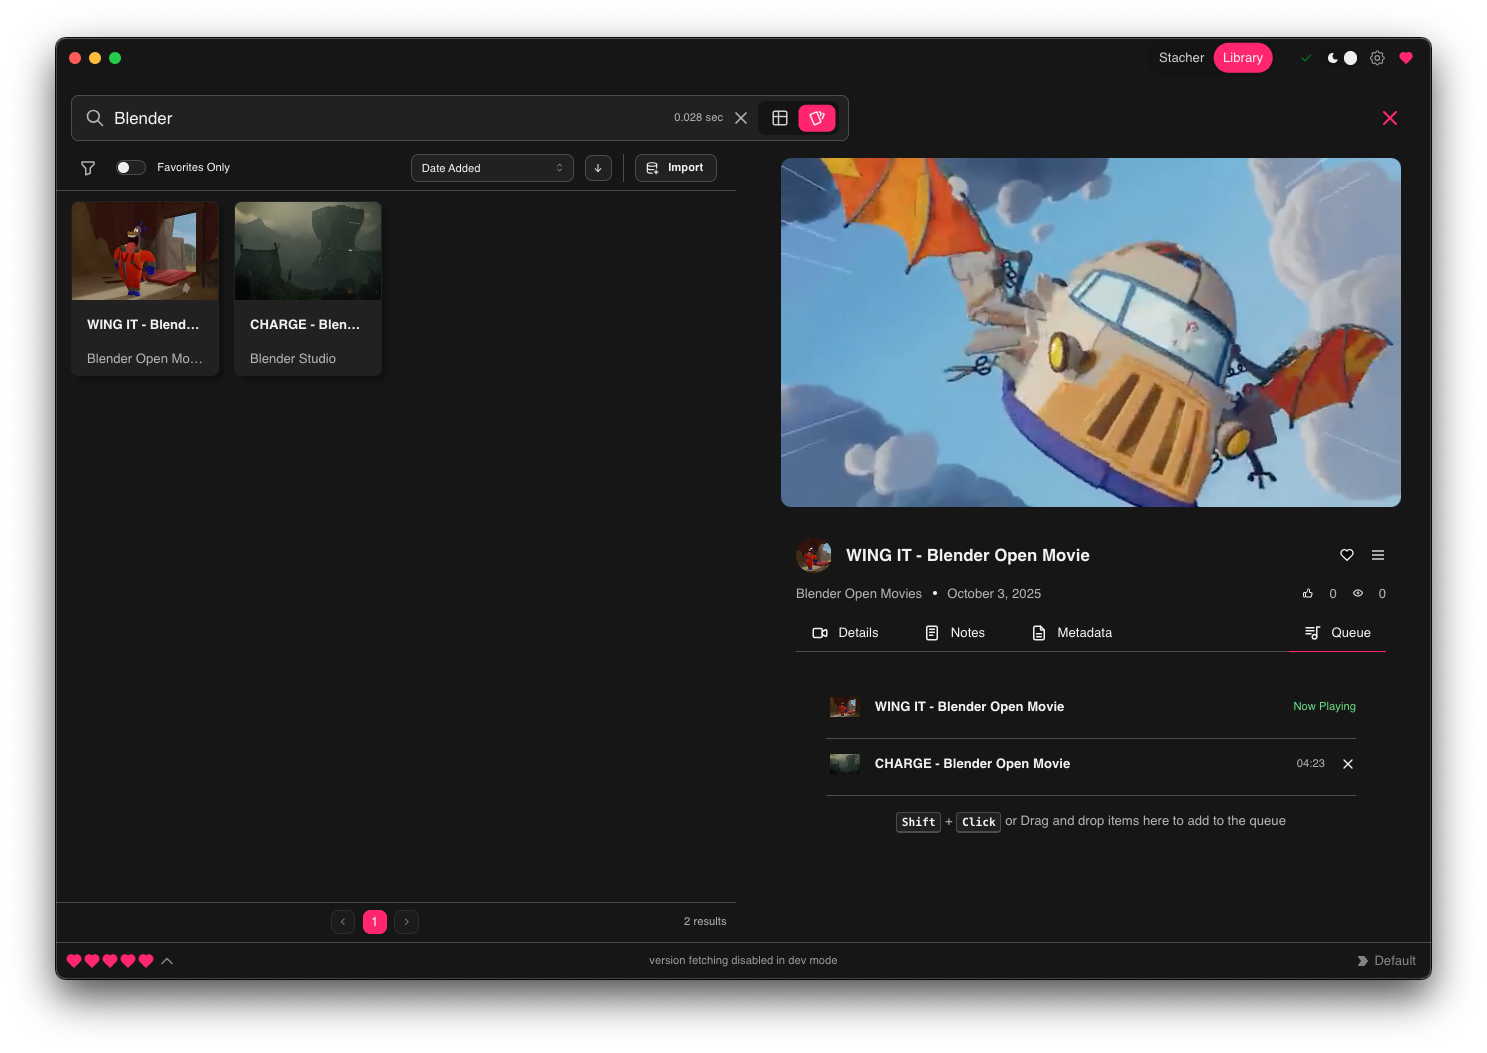Open the settings gear
1487x1053 pixels.
point(1377,58)
